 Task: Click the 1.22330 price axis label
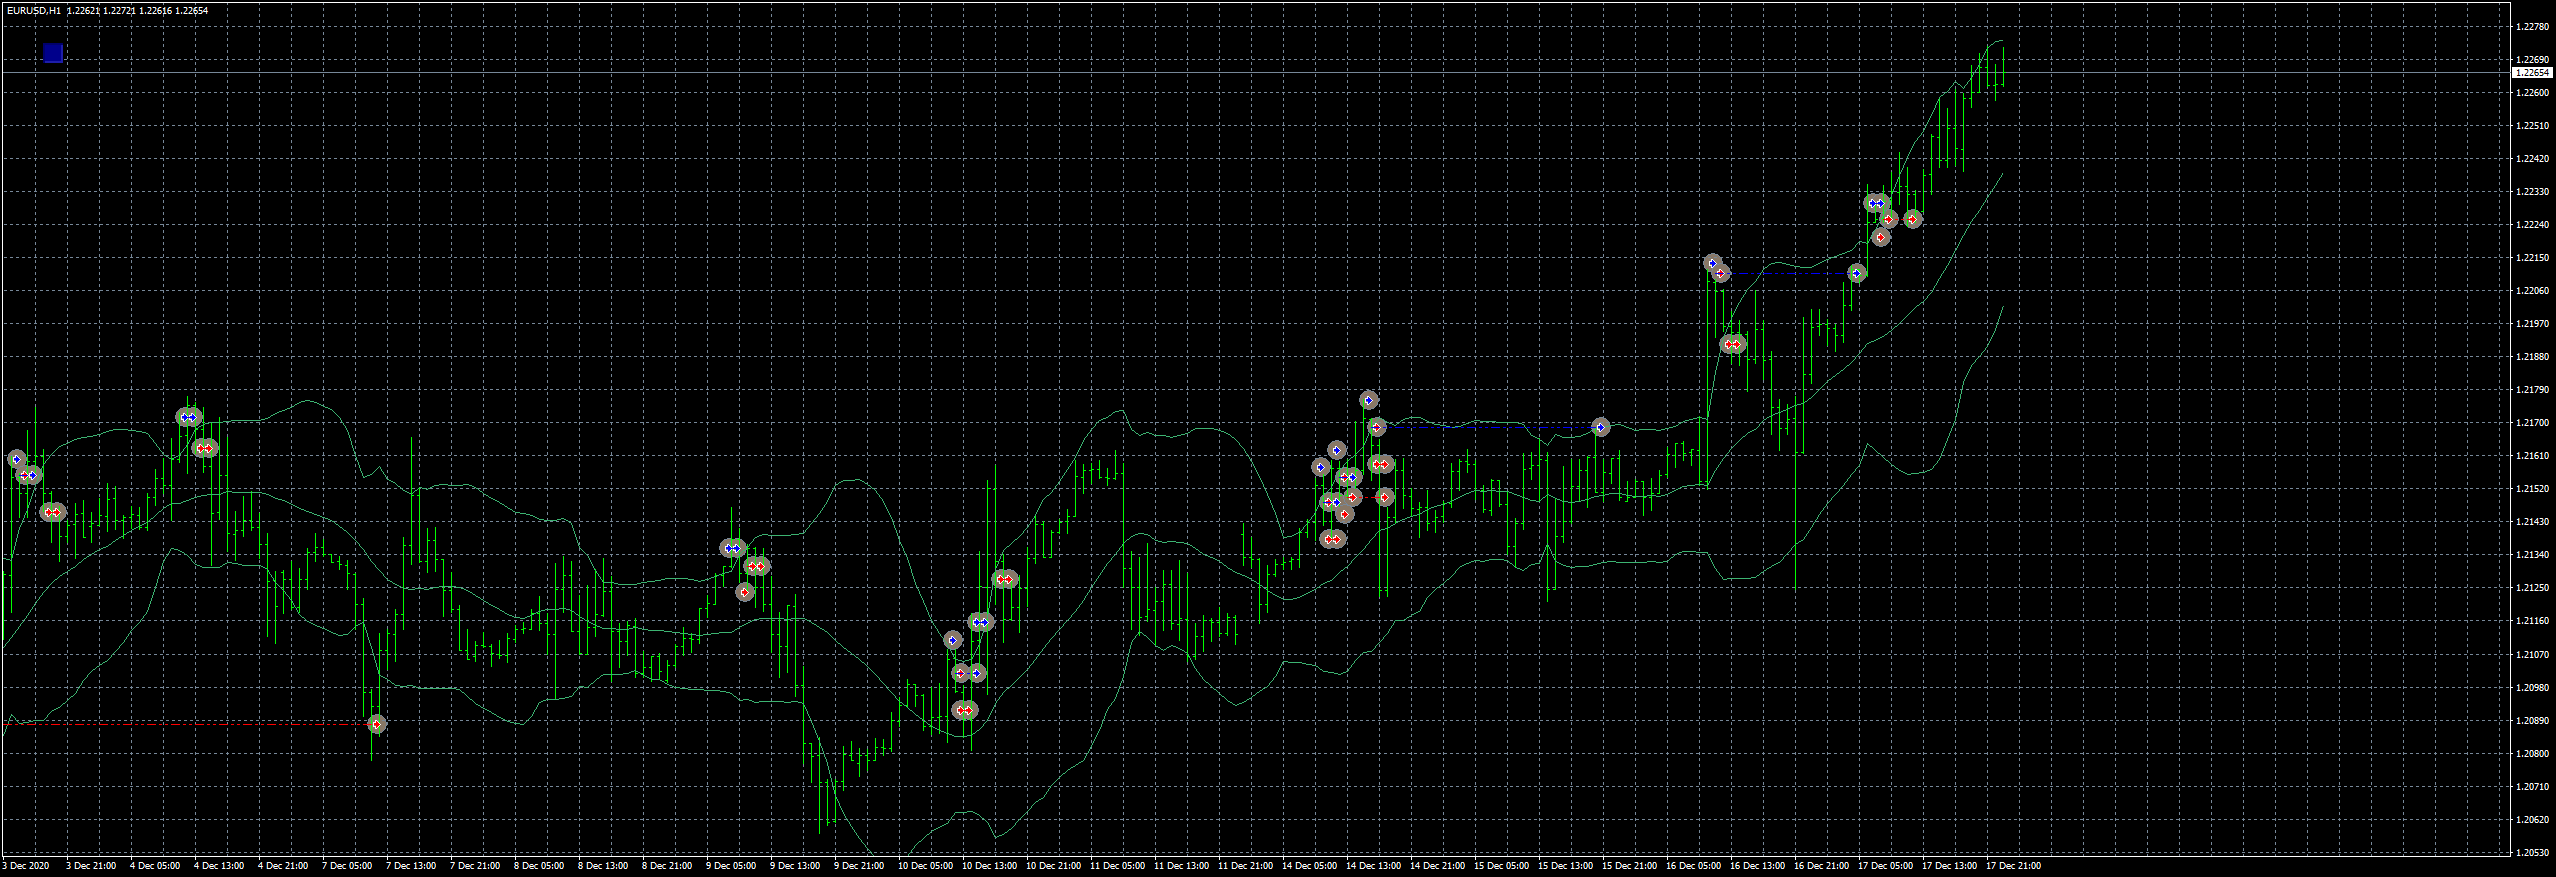pyautogui.click(x=2530, y=192)
